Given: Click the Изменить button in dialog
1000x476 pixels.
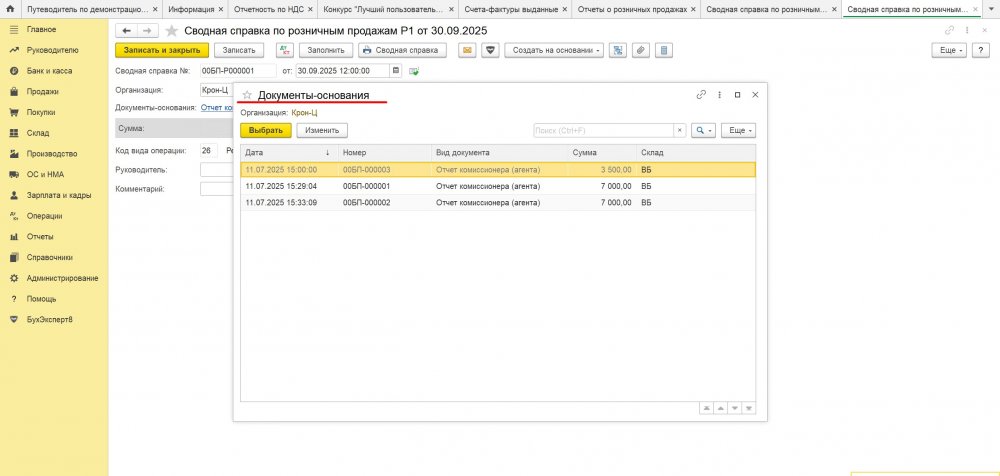Looking at the screenshot, I should tap(321, 130).
